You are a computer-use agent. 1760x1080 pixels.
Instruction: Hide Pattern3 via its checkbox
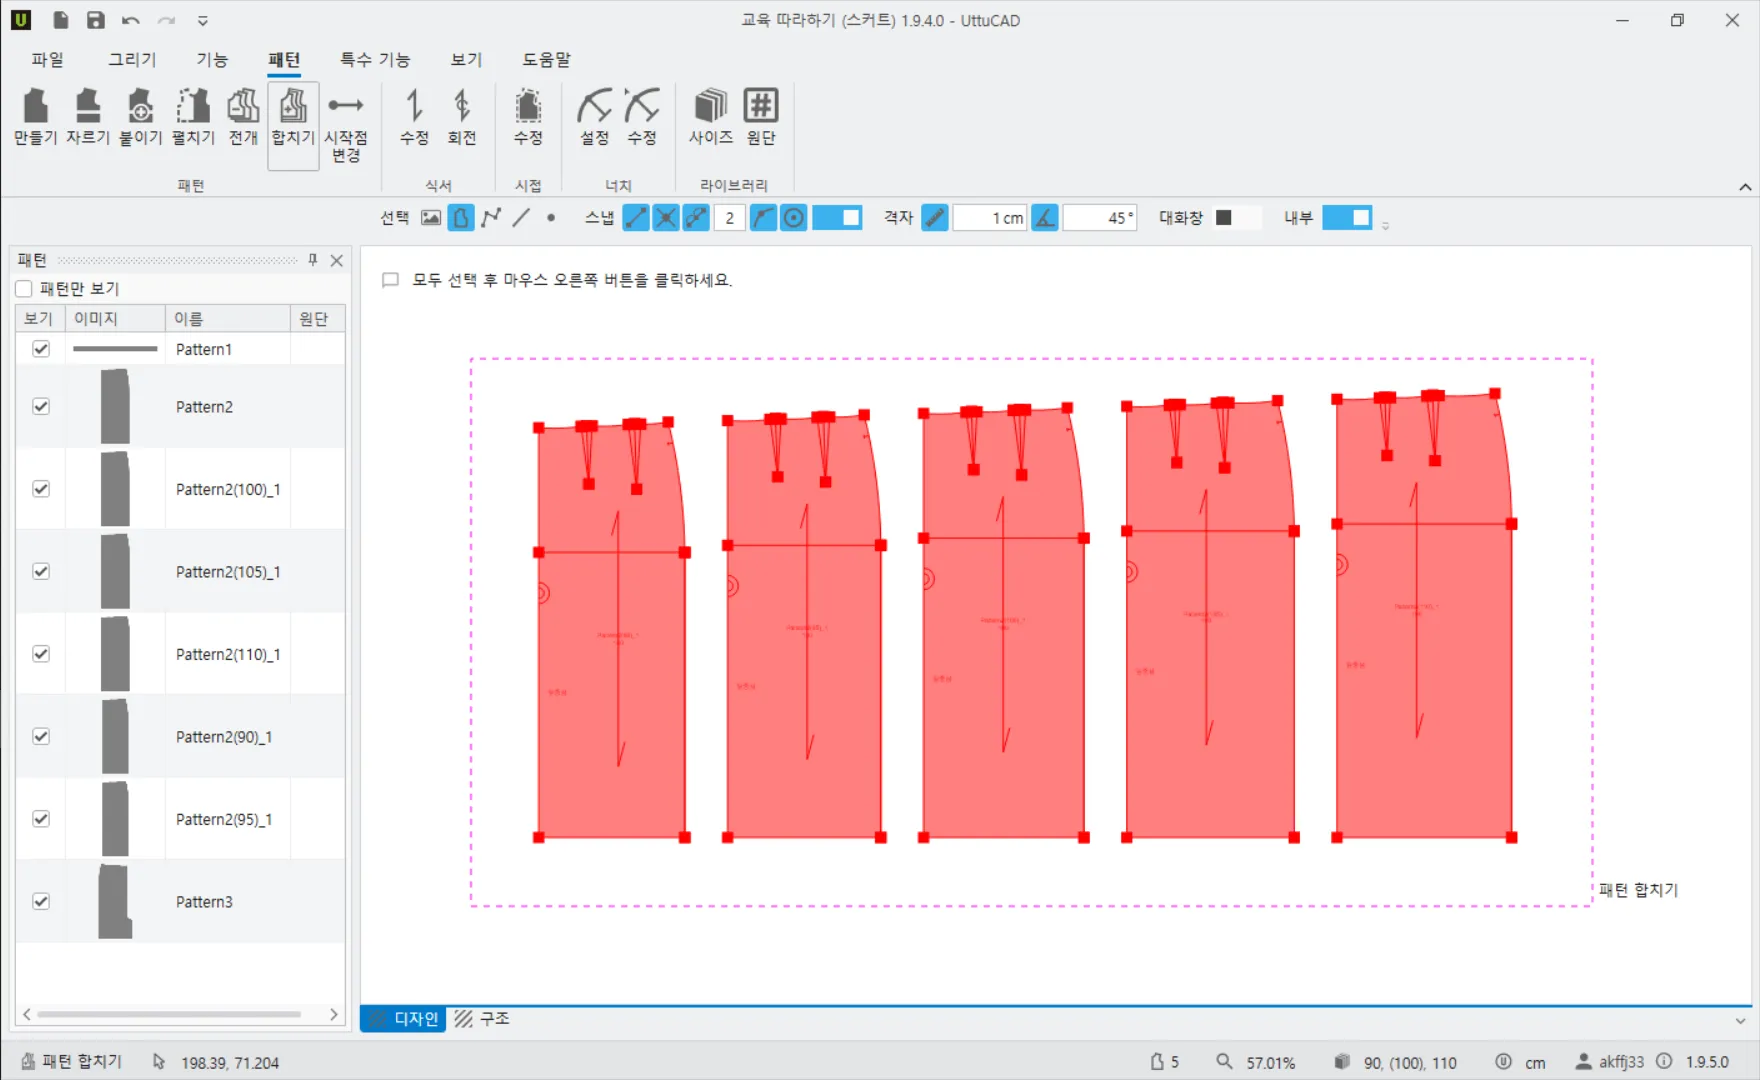pyautogui.click(x=41, y=901)
